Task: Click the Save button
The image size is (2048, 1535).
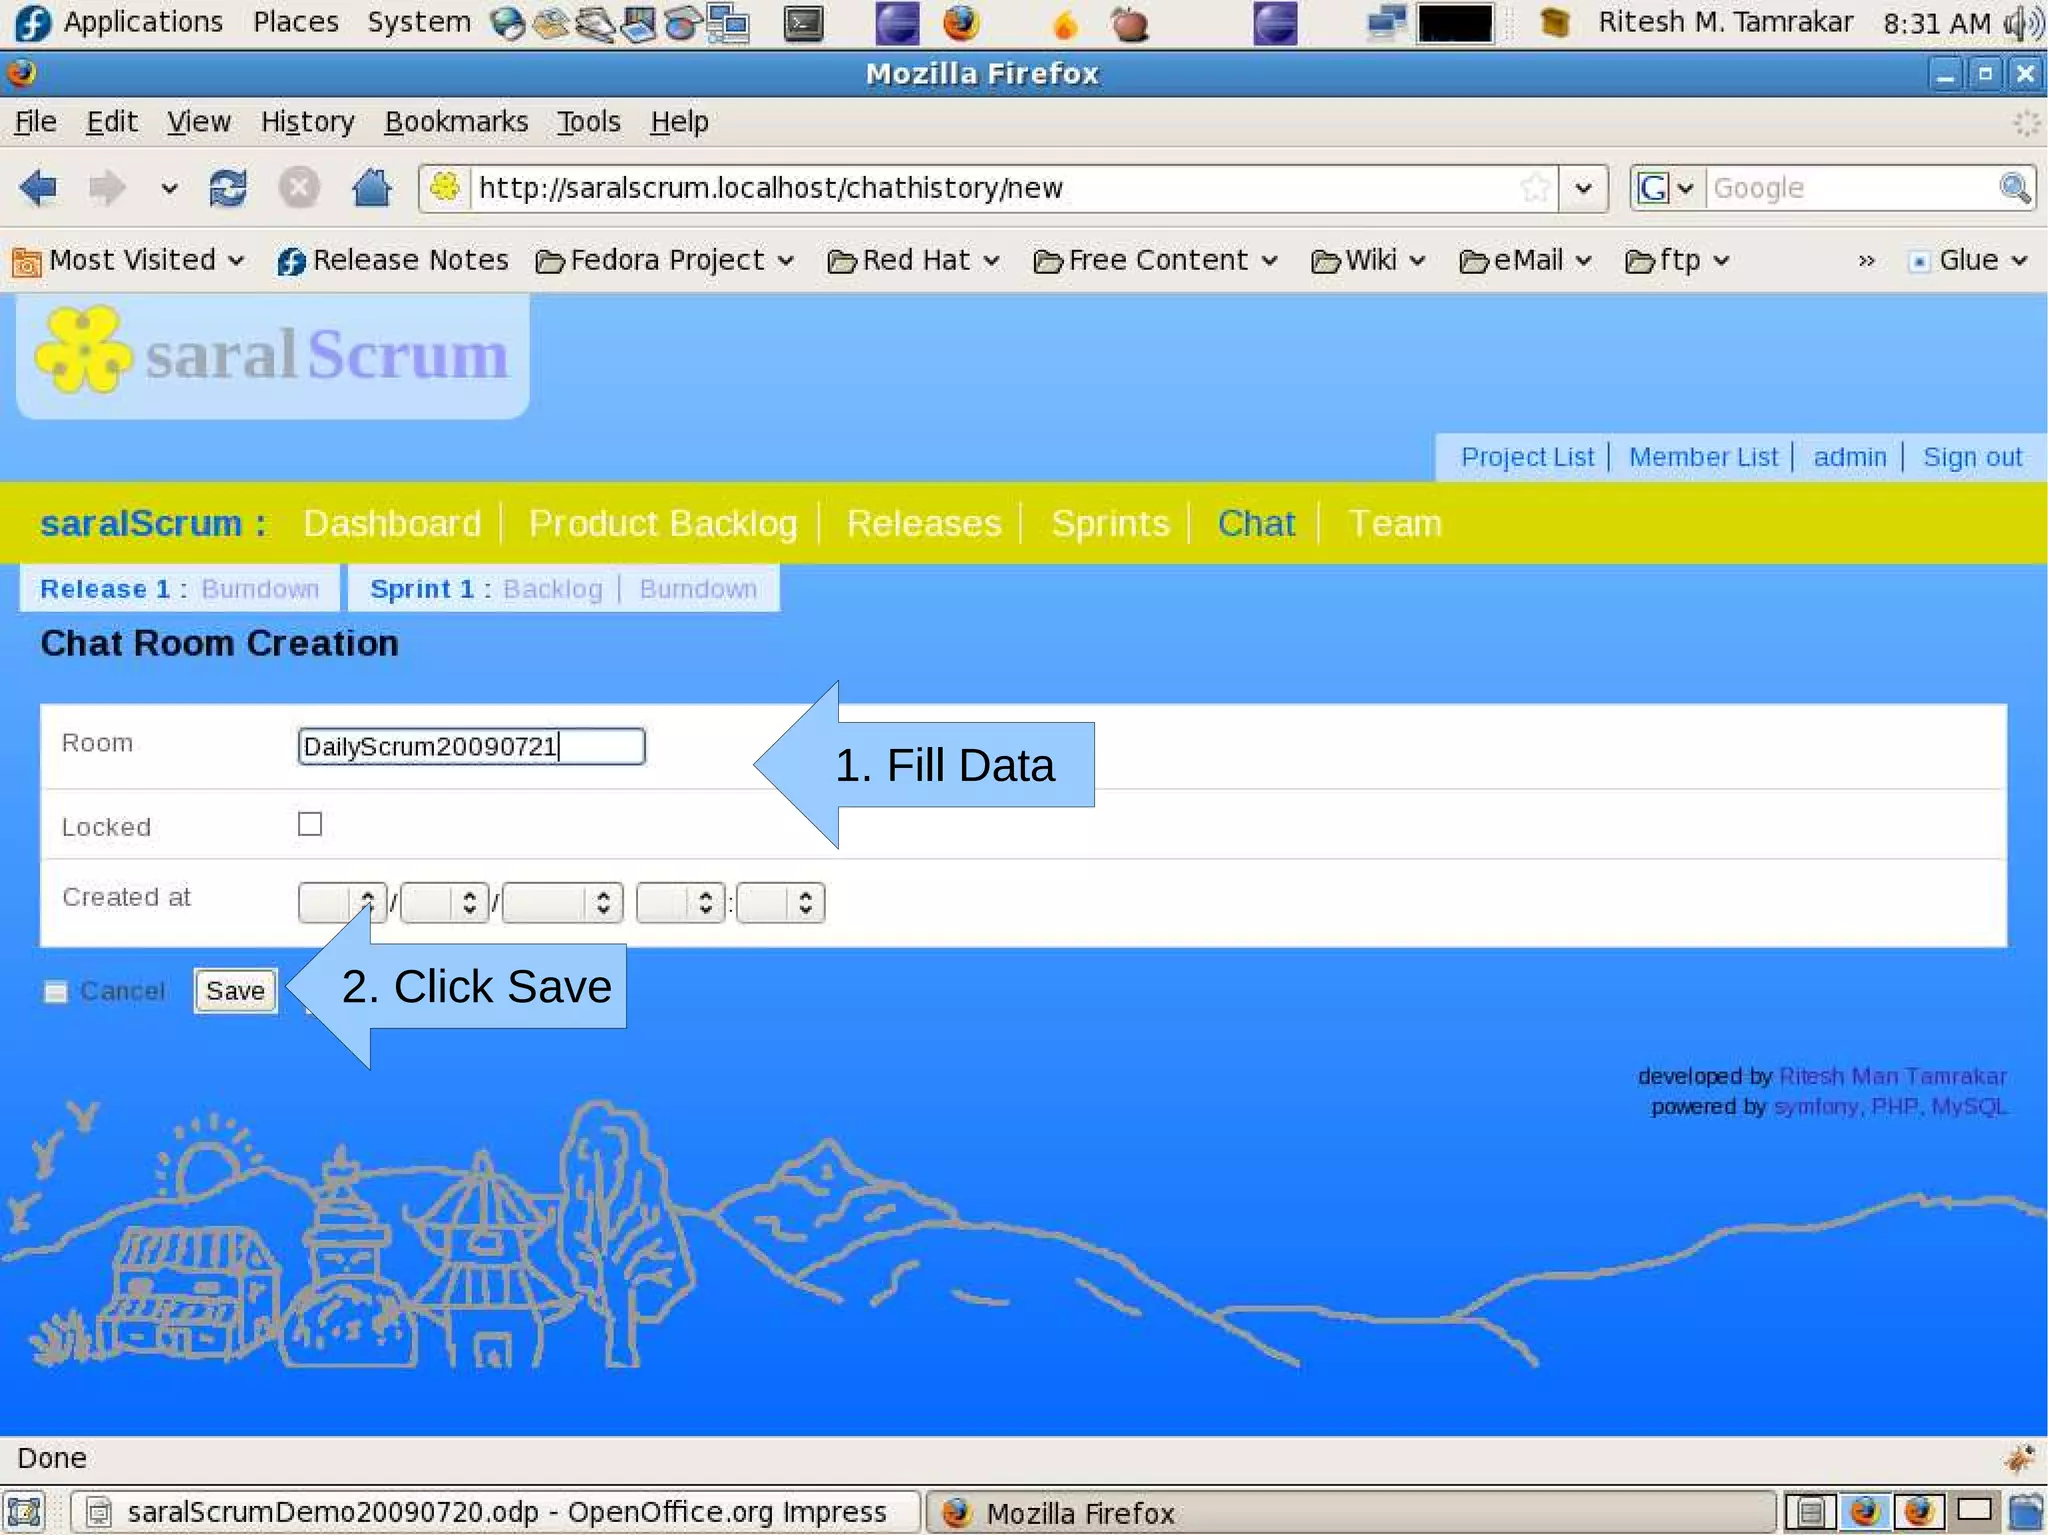Action: pos(235,991)
